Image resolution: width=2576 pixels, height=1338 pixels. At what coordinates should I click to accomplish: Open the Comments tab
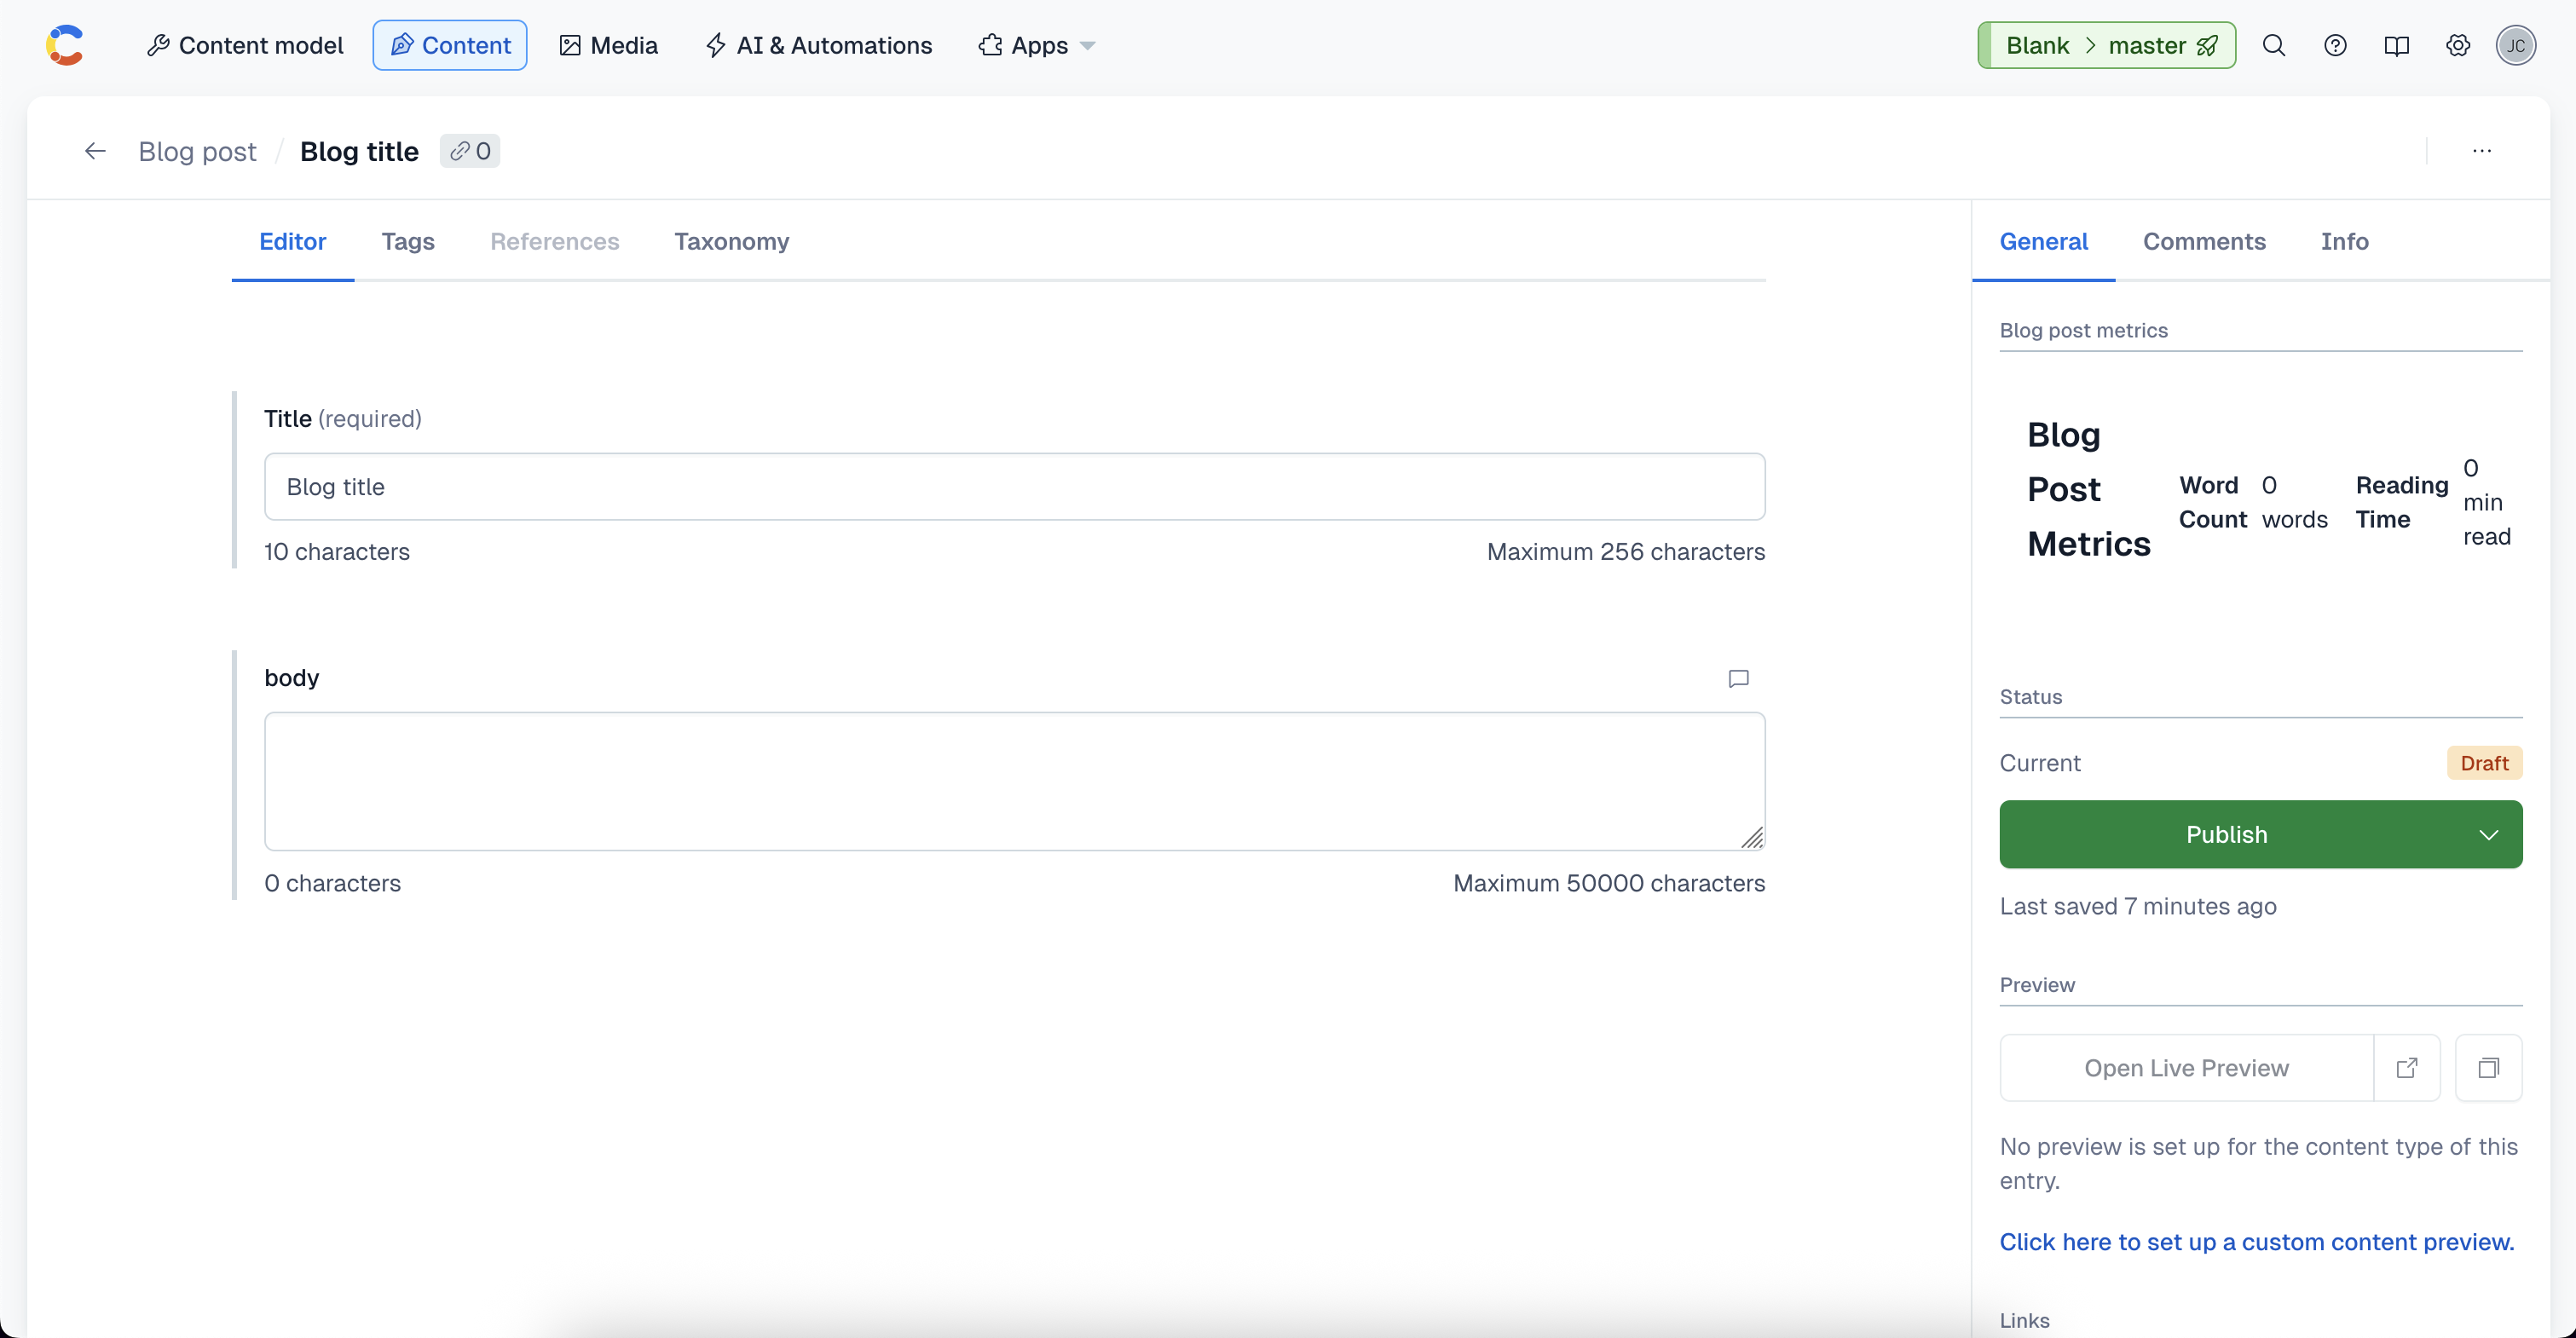pos(2204,241)
